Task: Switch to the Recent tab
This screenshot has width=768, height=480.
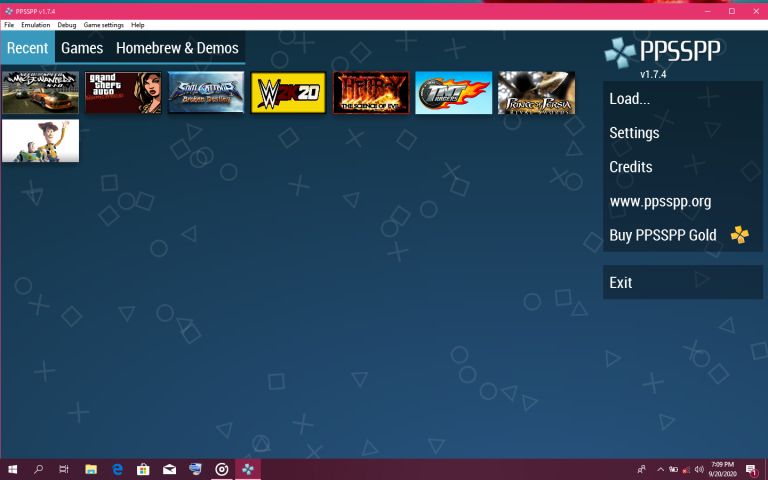Action: click(27, 48)
